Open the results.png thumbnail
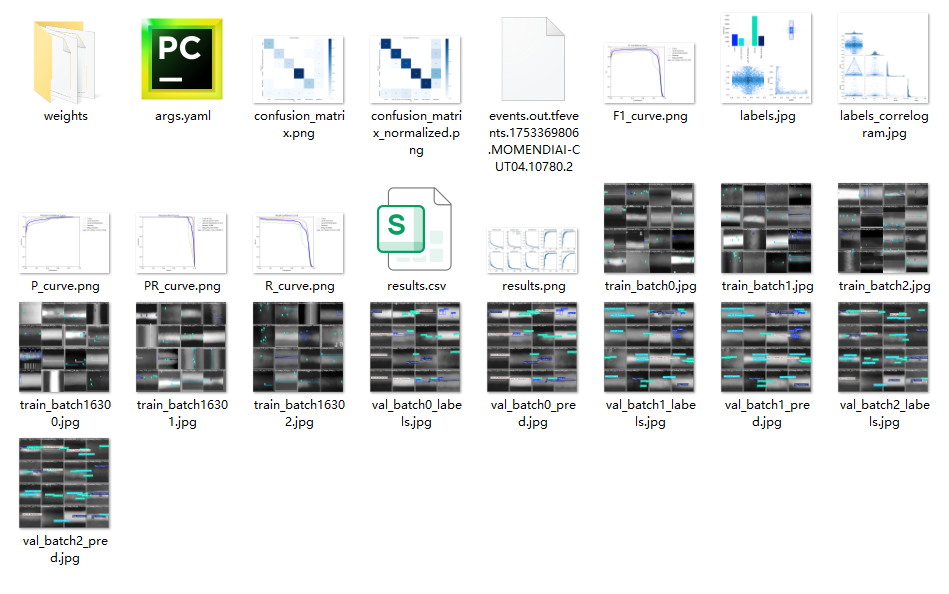 (x=533, y=250)
